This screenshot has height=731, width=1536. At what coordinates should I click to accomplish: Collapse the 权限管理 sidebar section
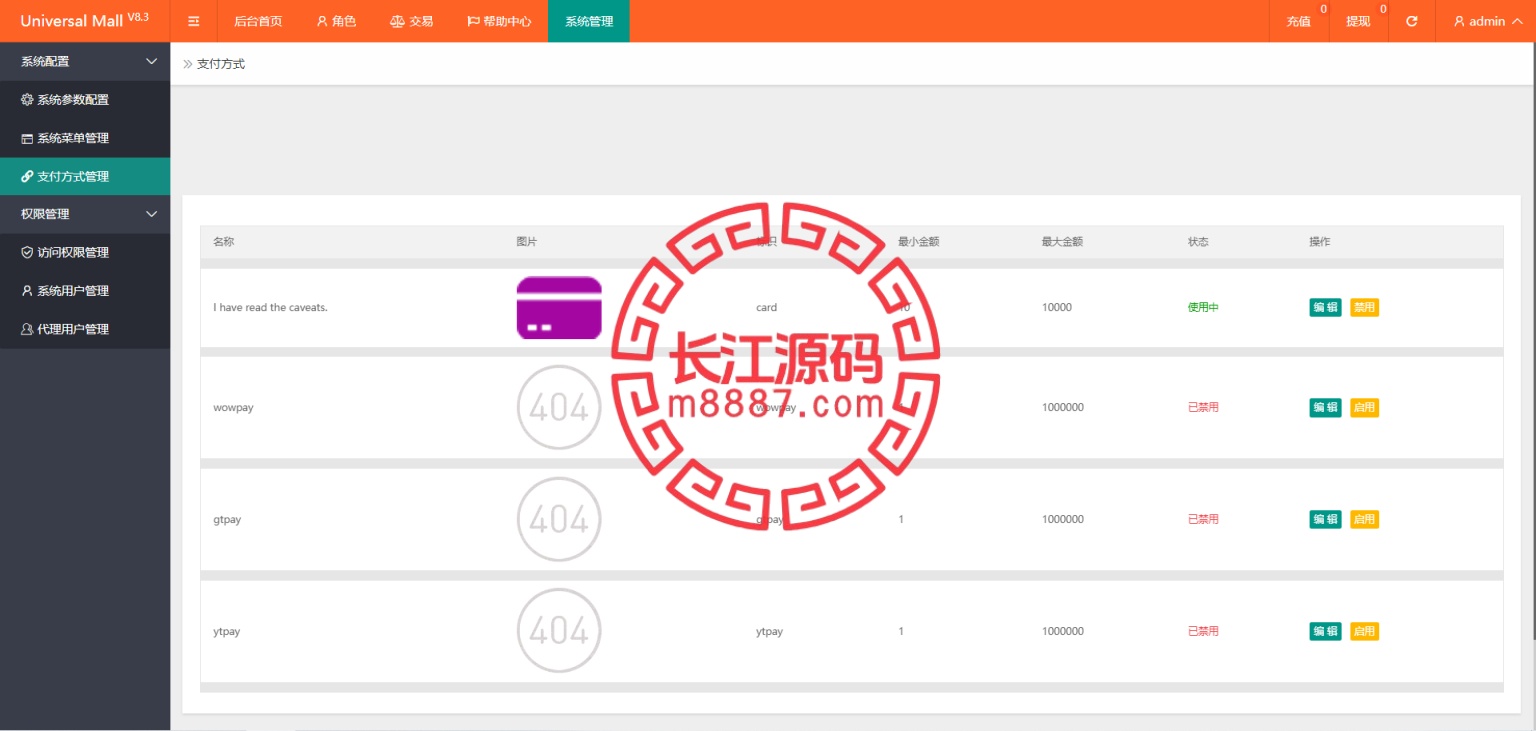pos(85,214)
